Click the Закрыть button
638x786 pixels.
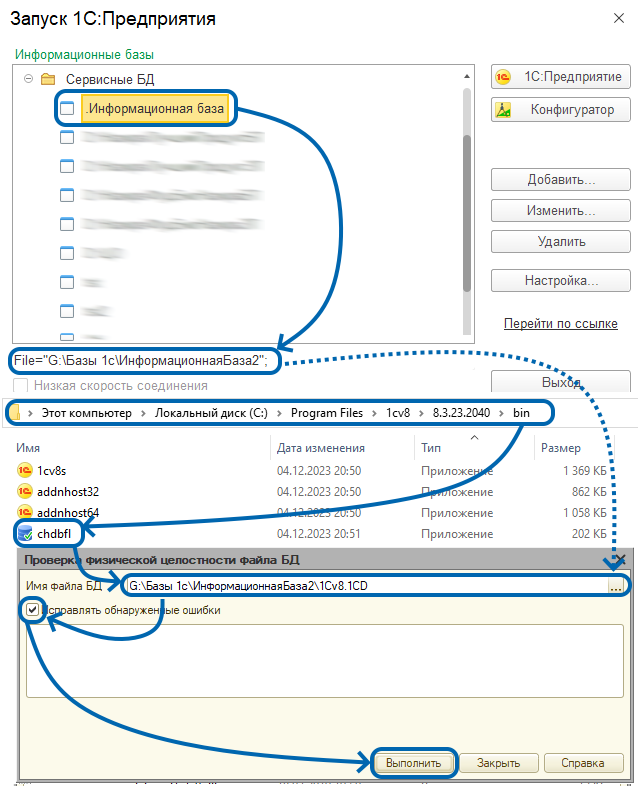pos(498,763)
